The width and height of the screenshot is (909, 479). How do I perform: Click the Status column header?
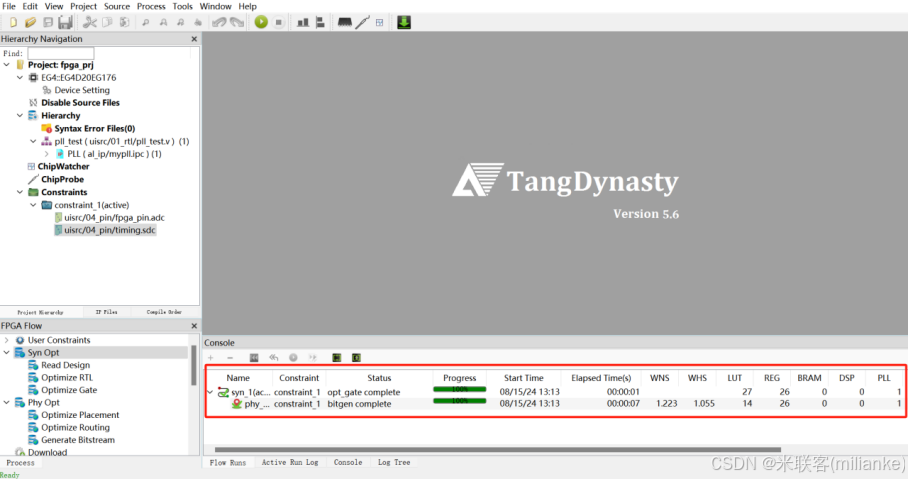379,378
